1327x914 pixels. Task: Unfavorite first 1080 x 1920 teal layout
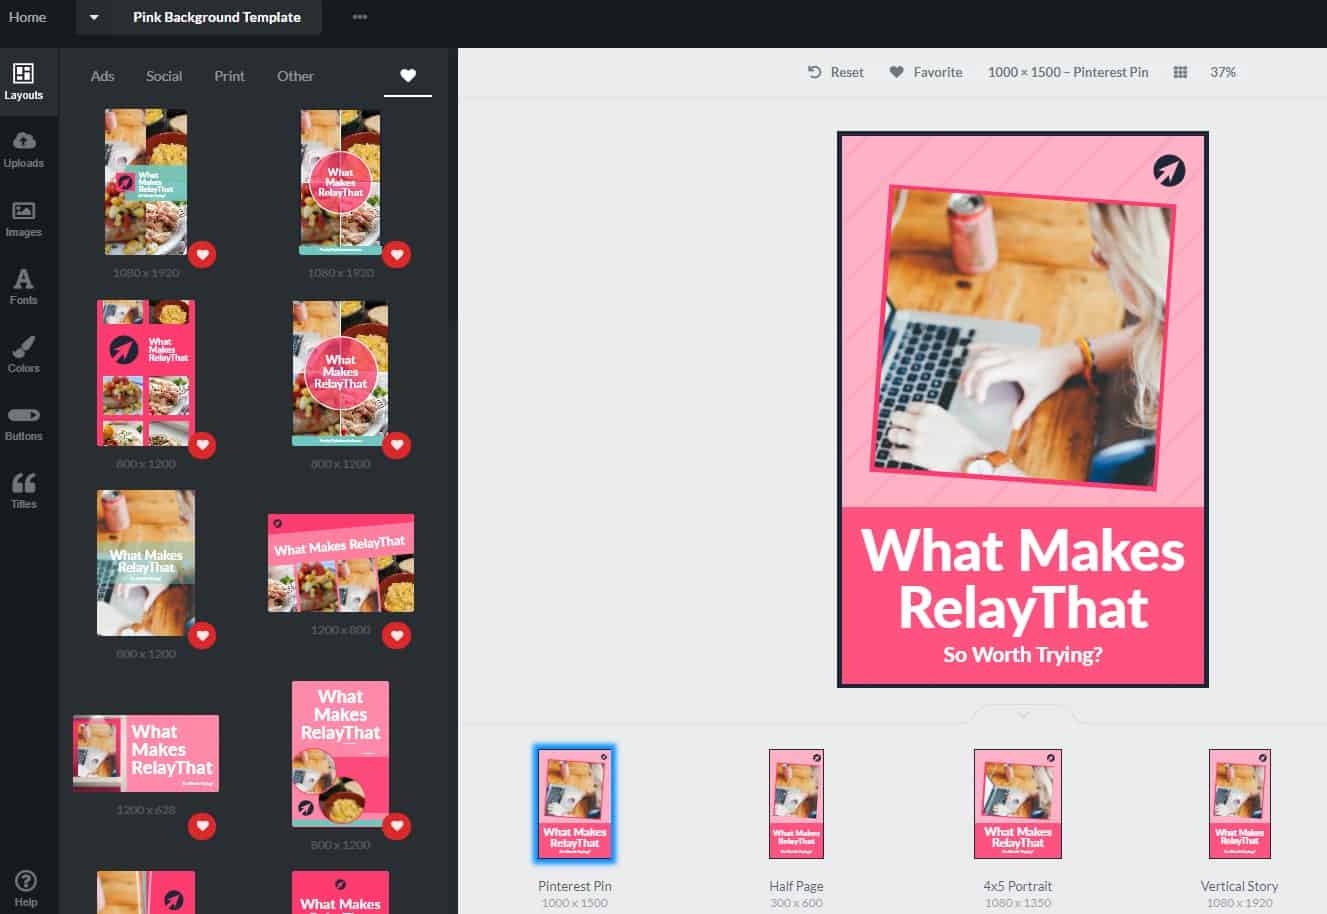[202, 255]
